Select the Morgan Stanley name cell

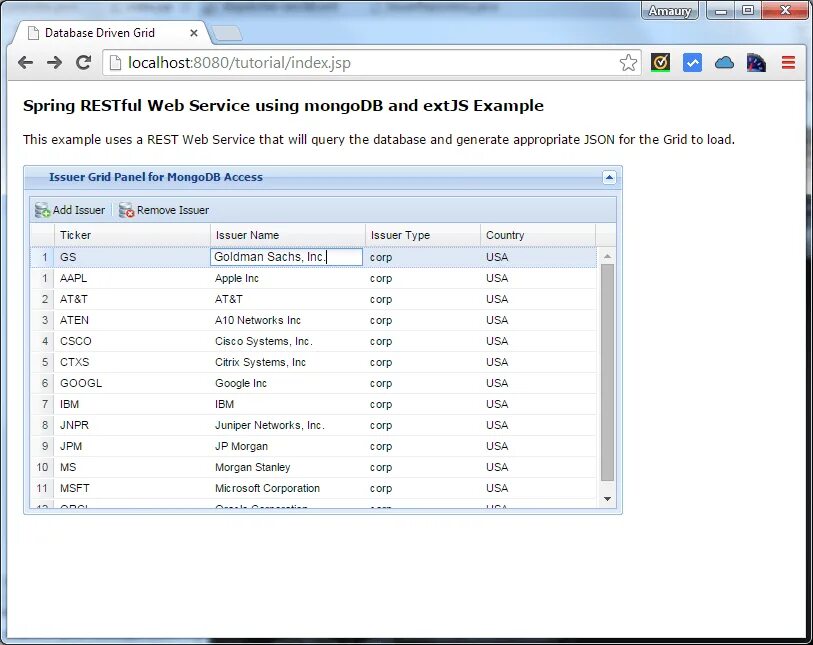point(288,467)
